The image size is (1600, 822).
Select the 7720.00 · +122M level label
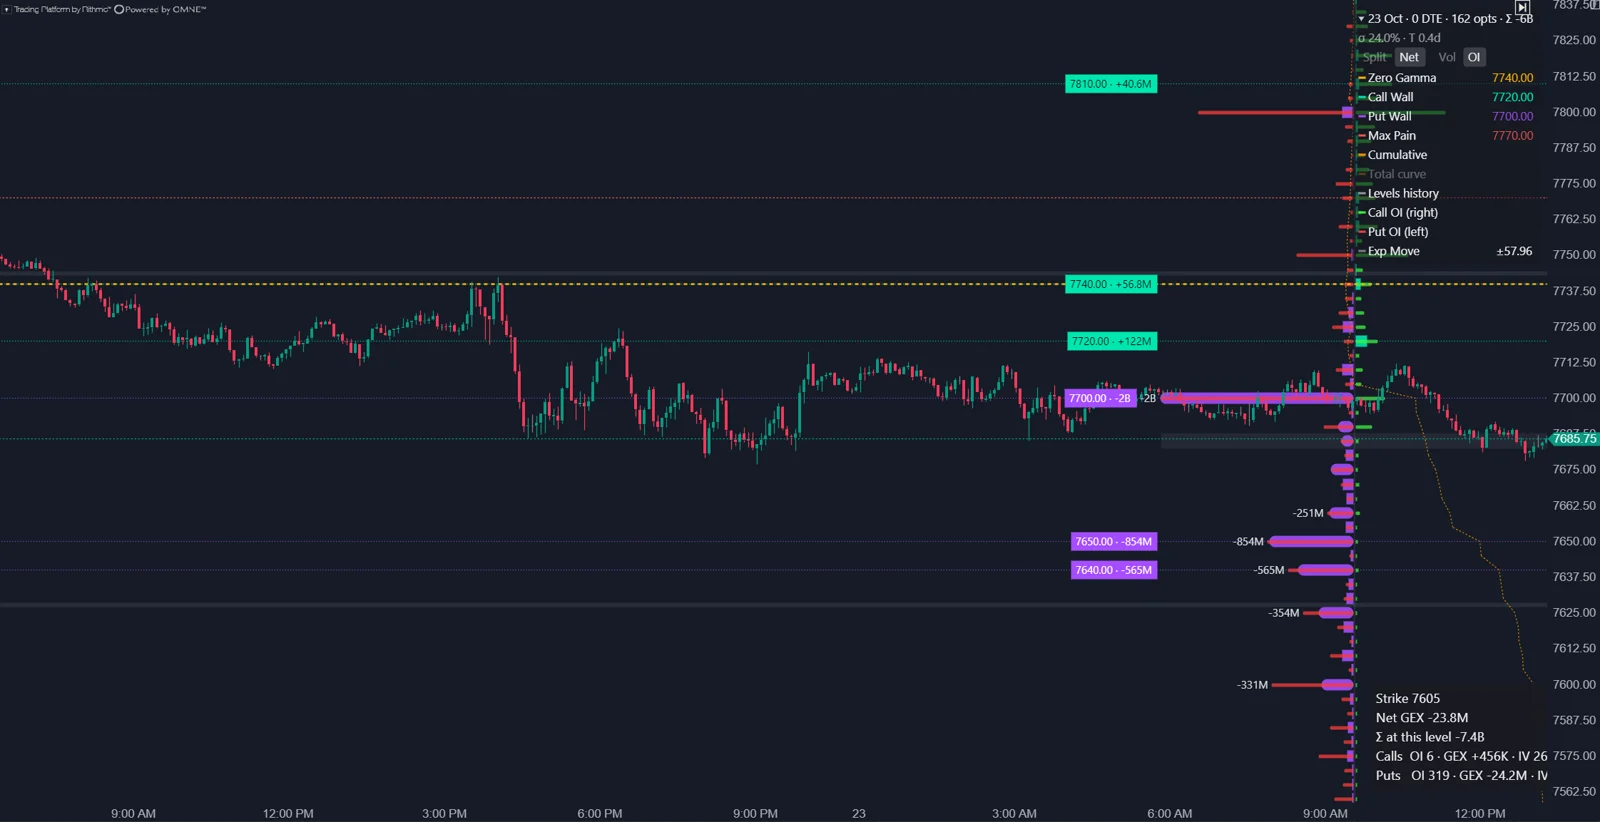tap(1112, 341)
